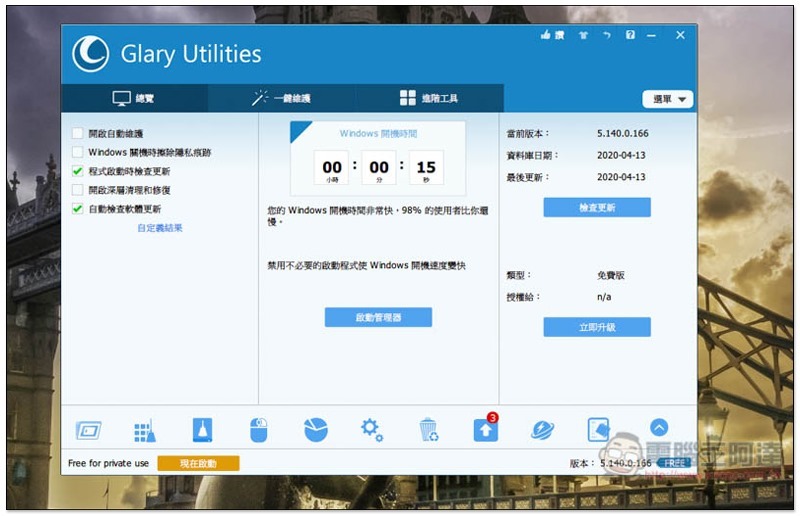Click the 立即升級 button
The height and width of the screenshot is (516, 800).
coord(597,327)
